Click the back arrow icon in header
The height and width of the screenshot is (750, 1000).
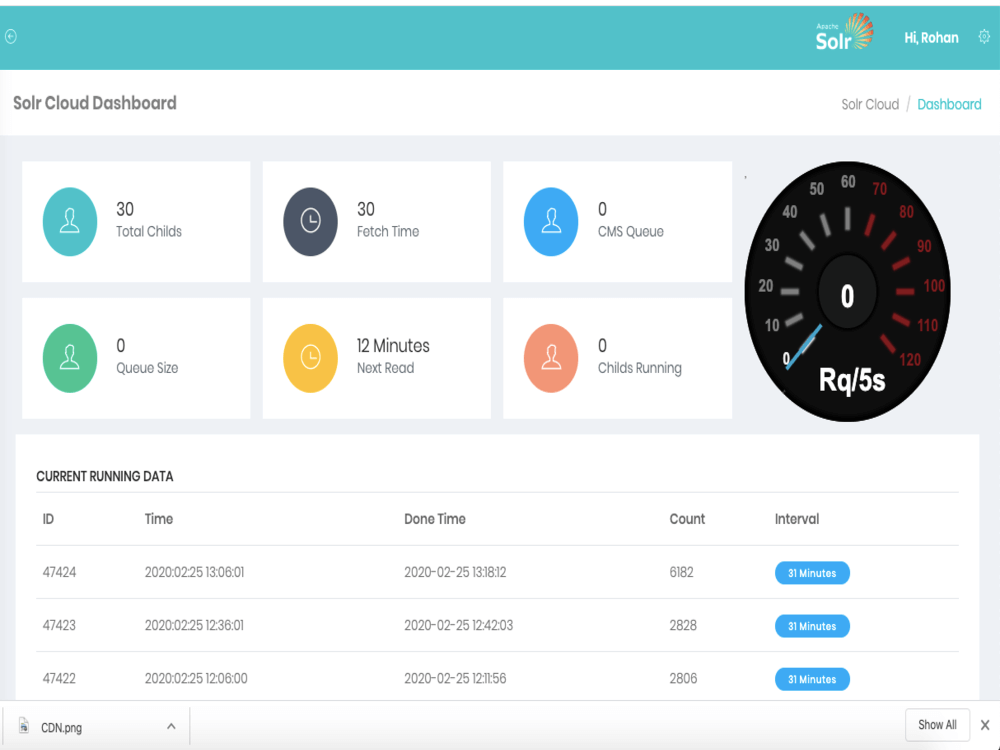pyautogui.click(x=11, y=37)
